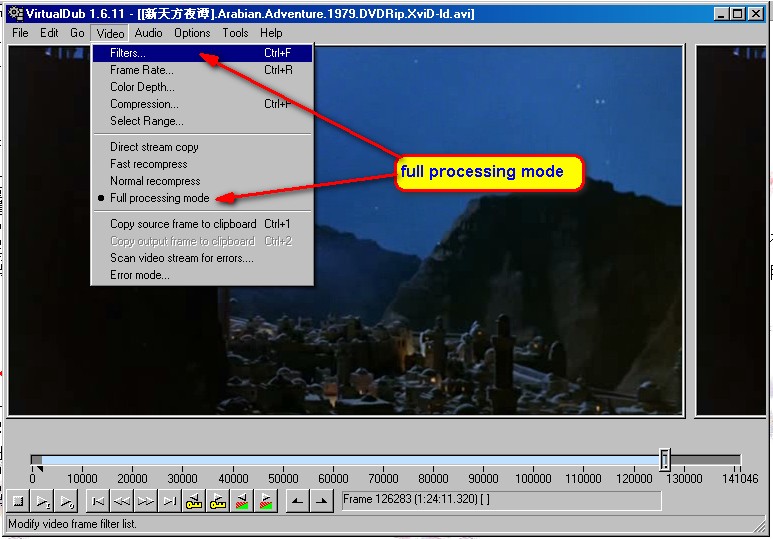Close the open Video menu

tap(110, 34)
